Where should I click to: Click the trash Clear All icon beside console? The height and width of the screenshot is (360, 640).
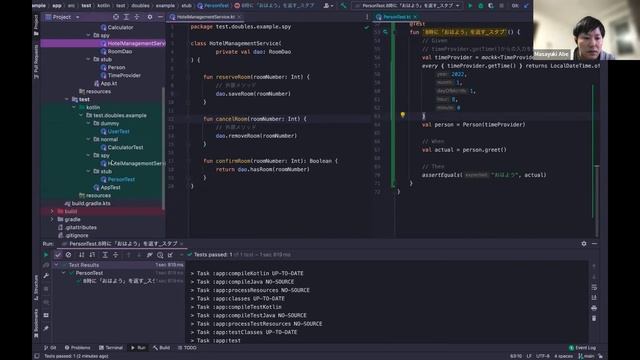tap(594, 318)
